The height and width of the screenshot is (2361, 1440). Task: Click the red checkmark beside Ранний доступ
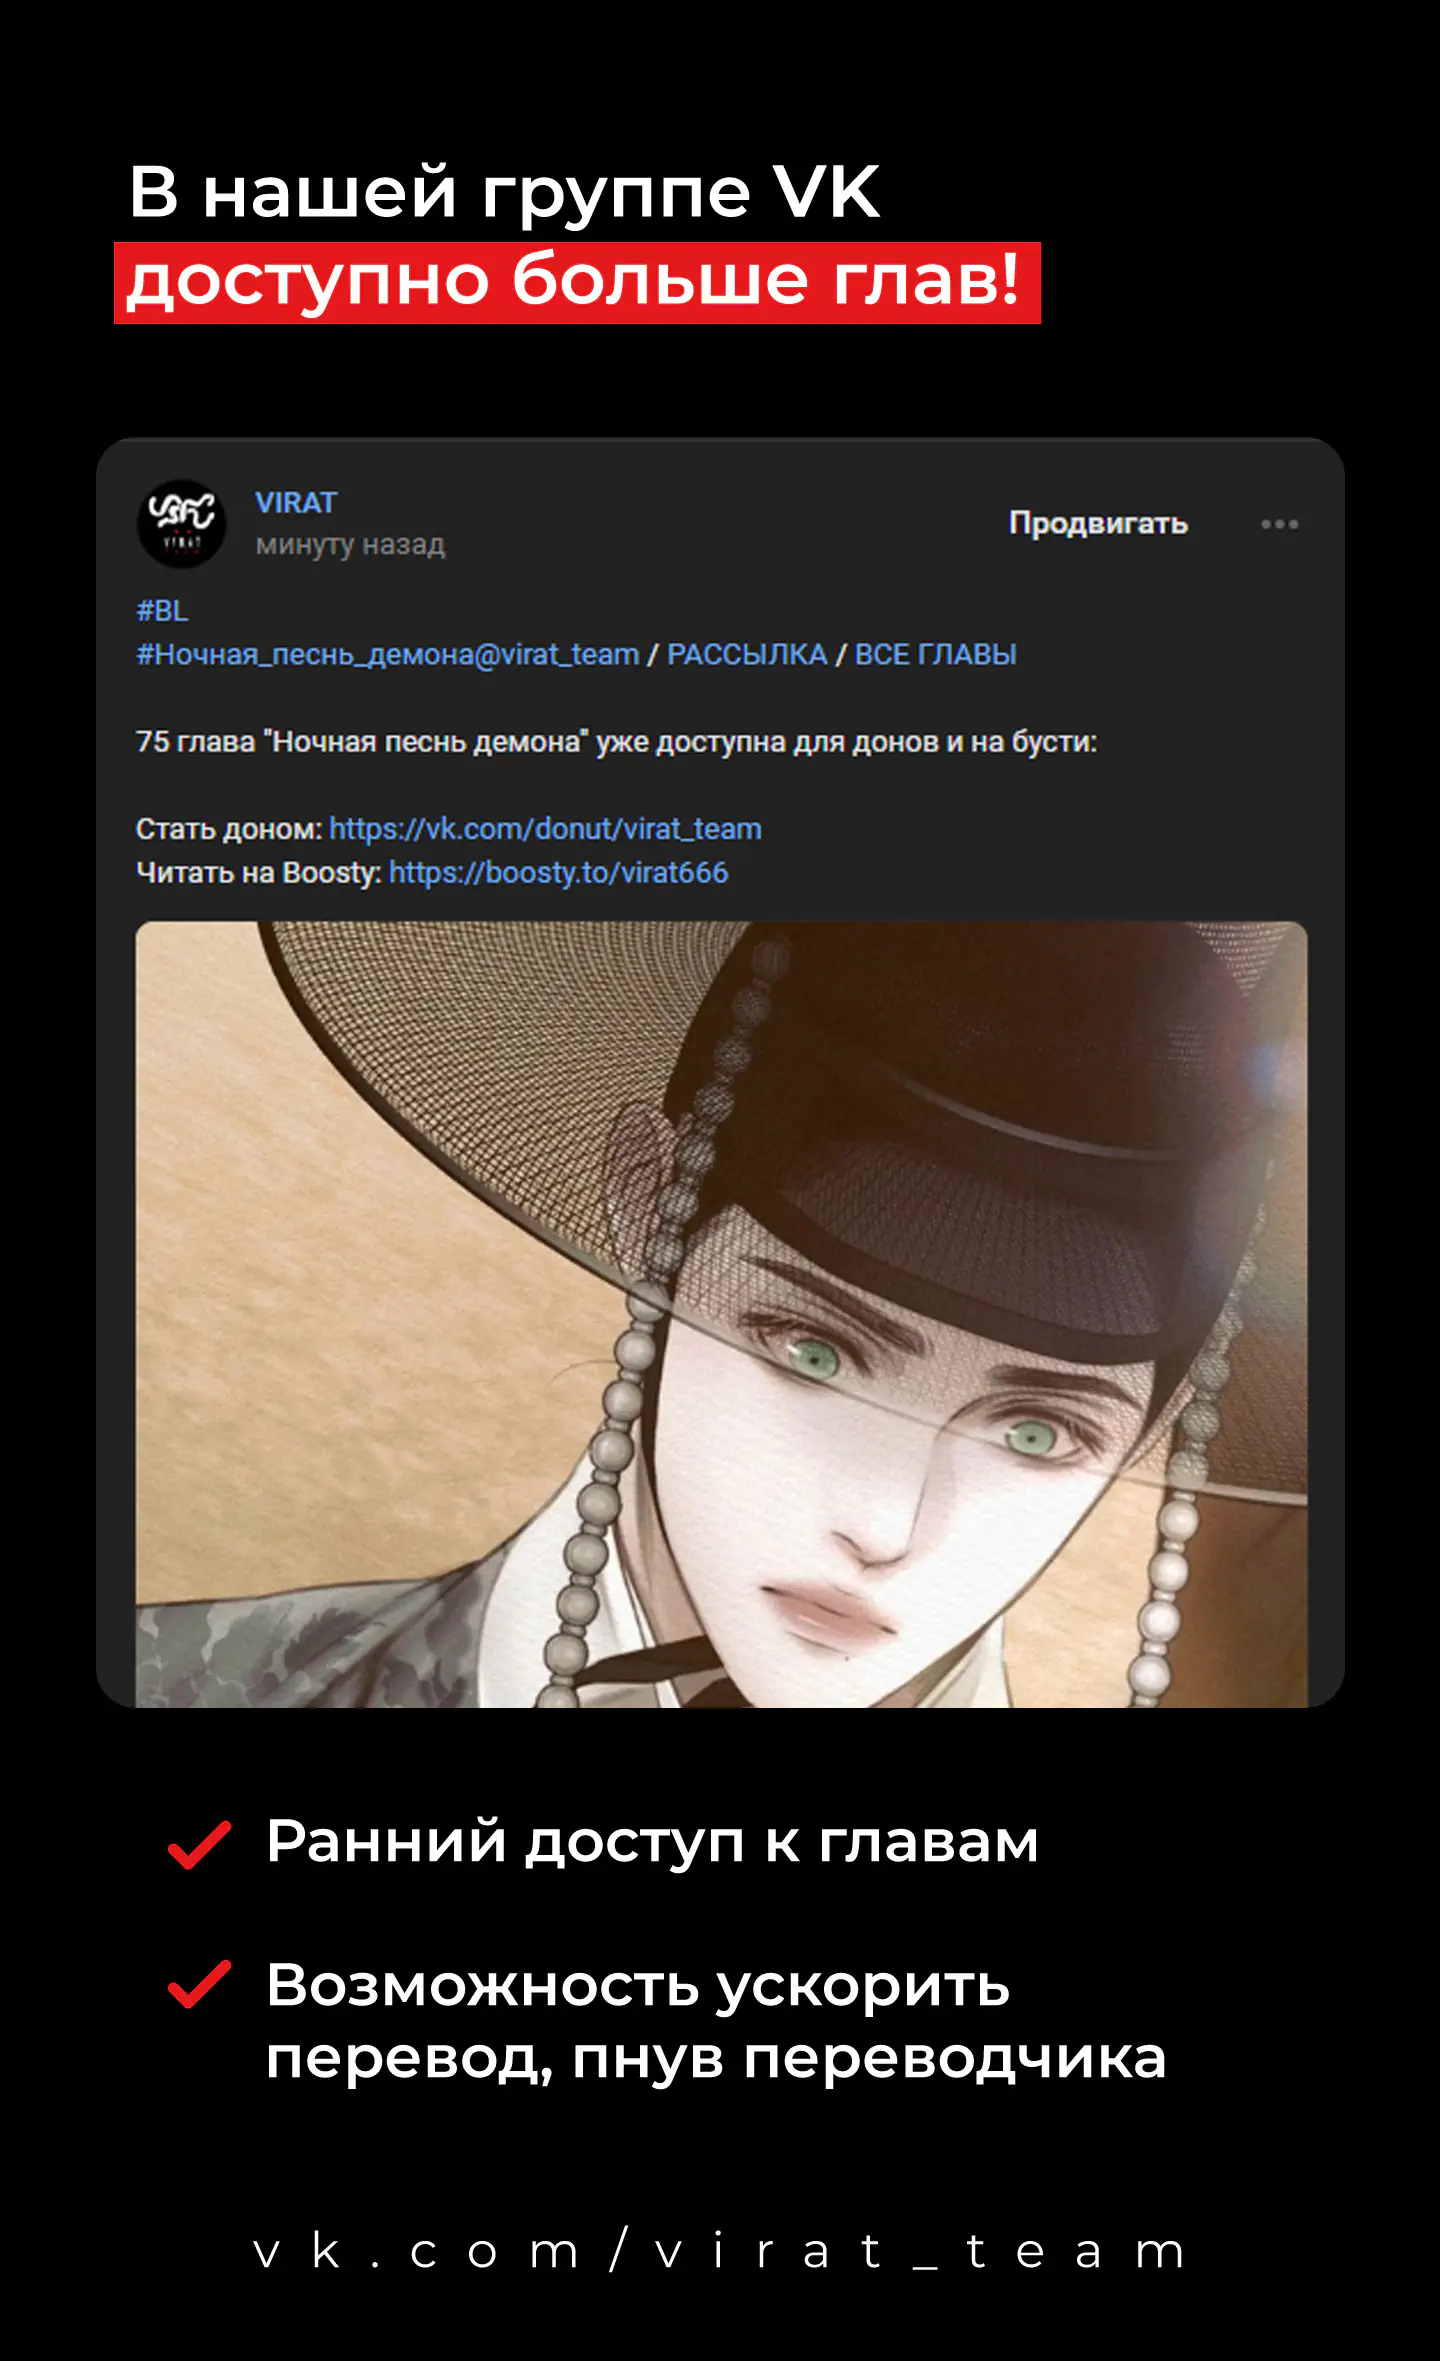[199, 1844]
